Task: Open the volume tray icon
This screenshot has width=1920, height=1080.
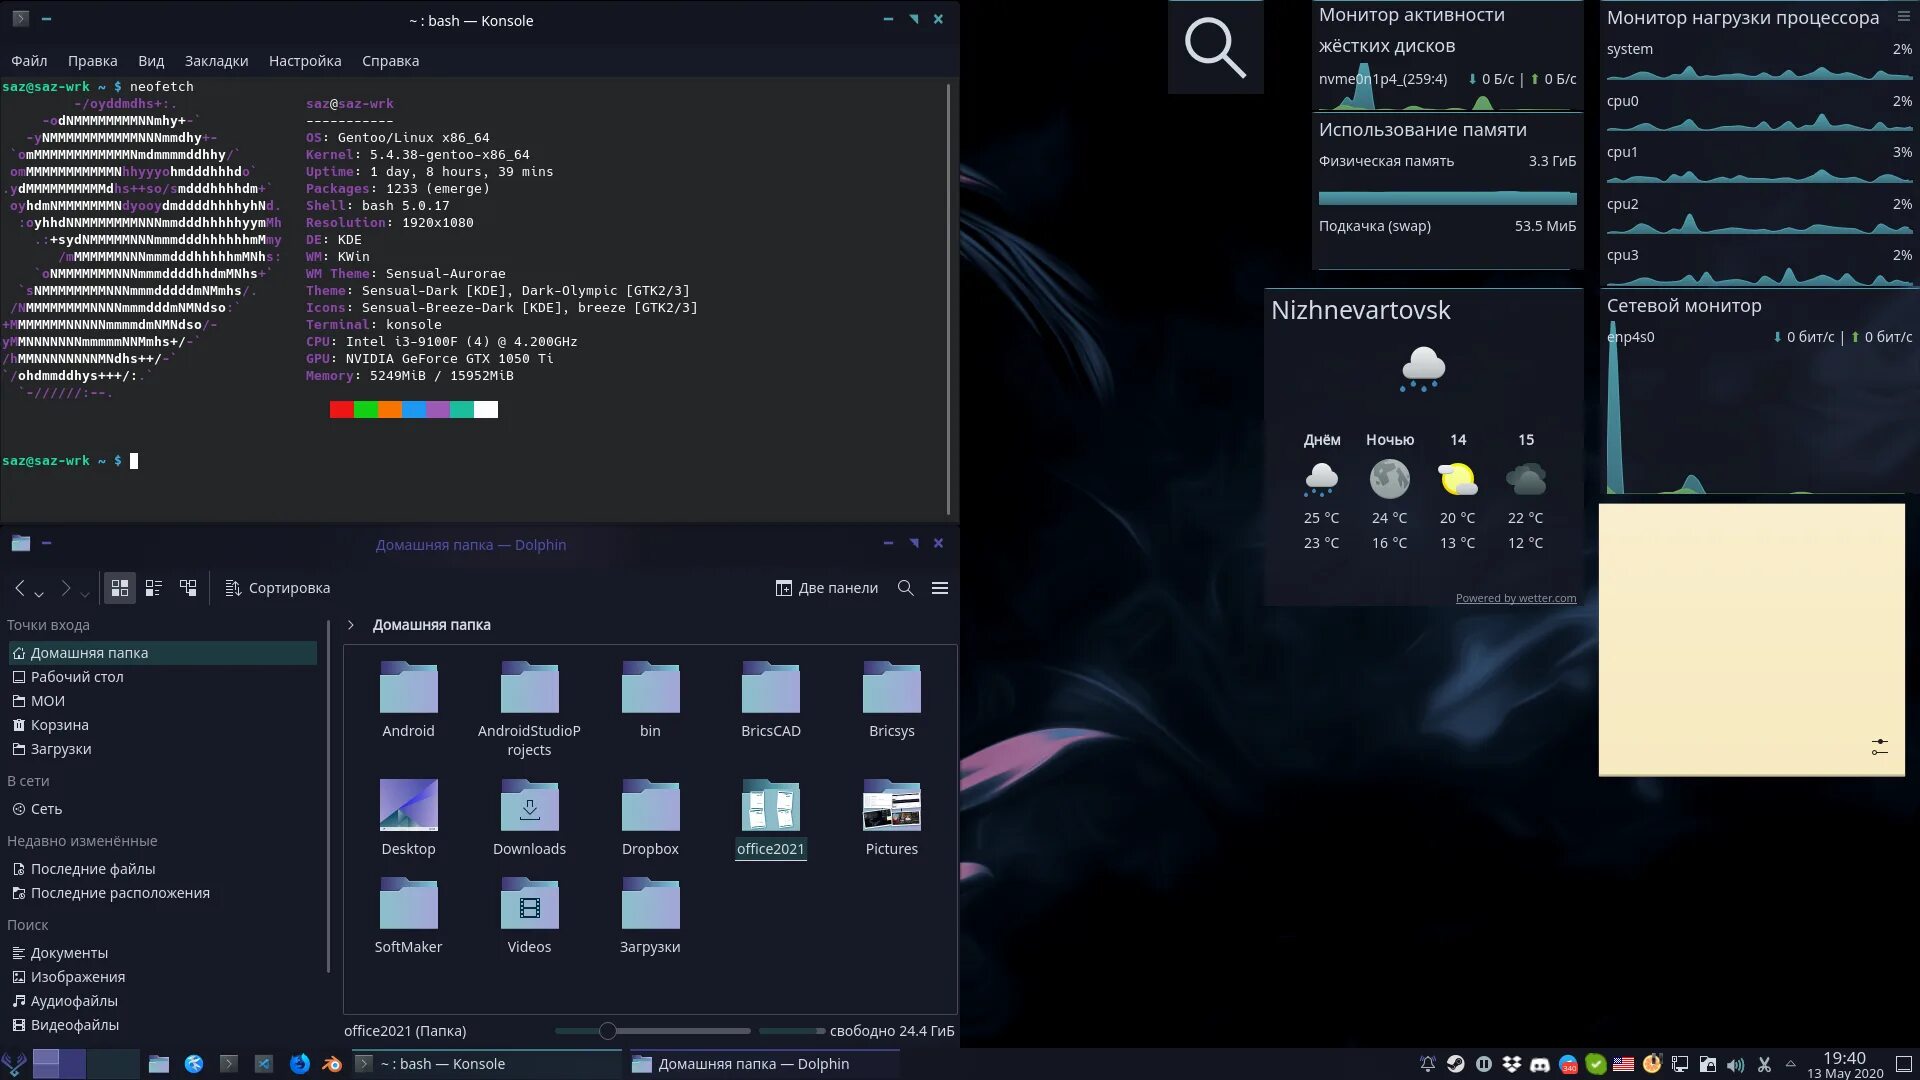Action: coord(1735,1064)
